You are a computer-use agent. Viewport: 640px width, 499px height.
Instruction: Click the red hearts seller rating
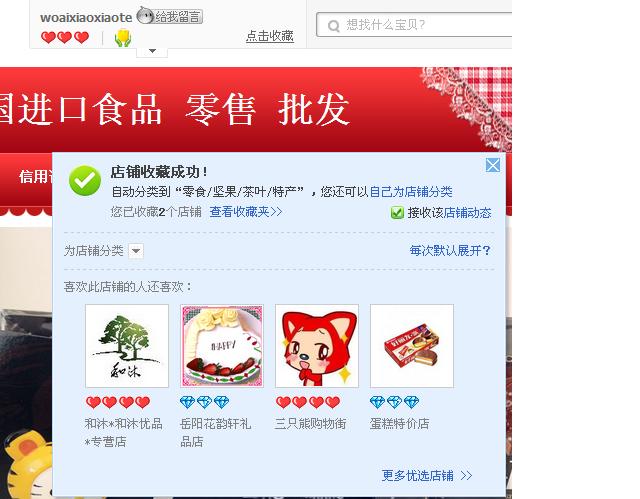coord(65,38)
